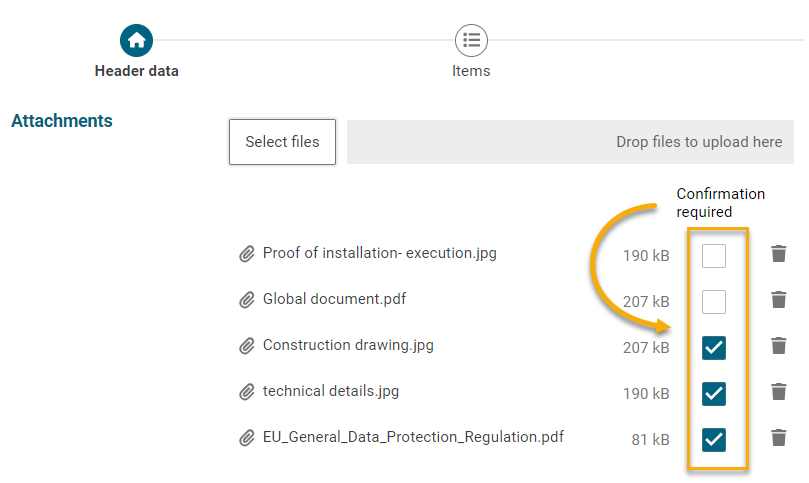809x483 pixels.
Task: Delete the Global document.pdf attachment
Action: [779, 300]
